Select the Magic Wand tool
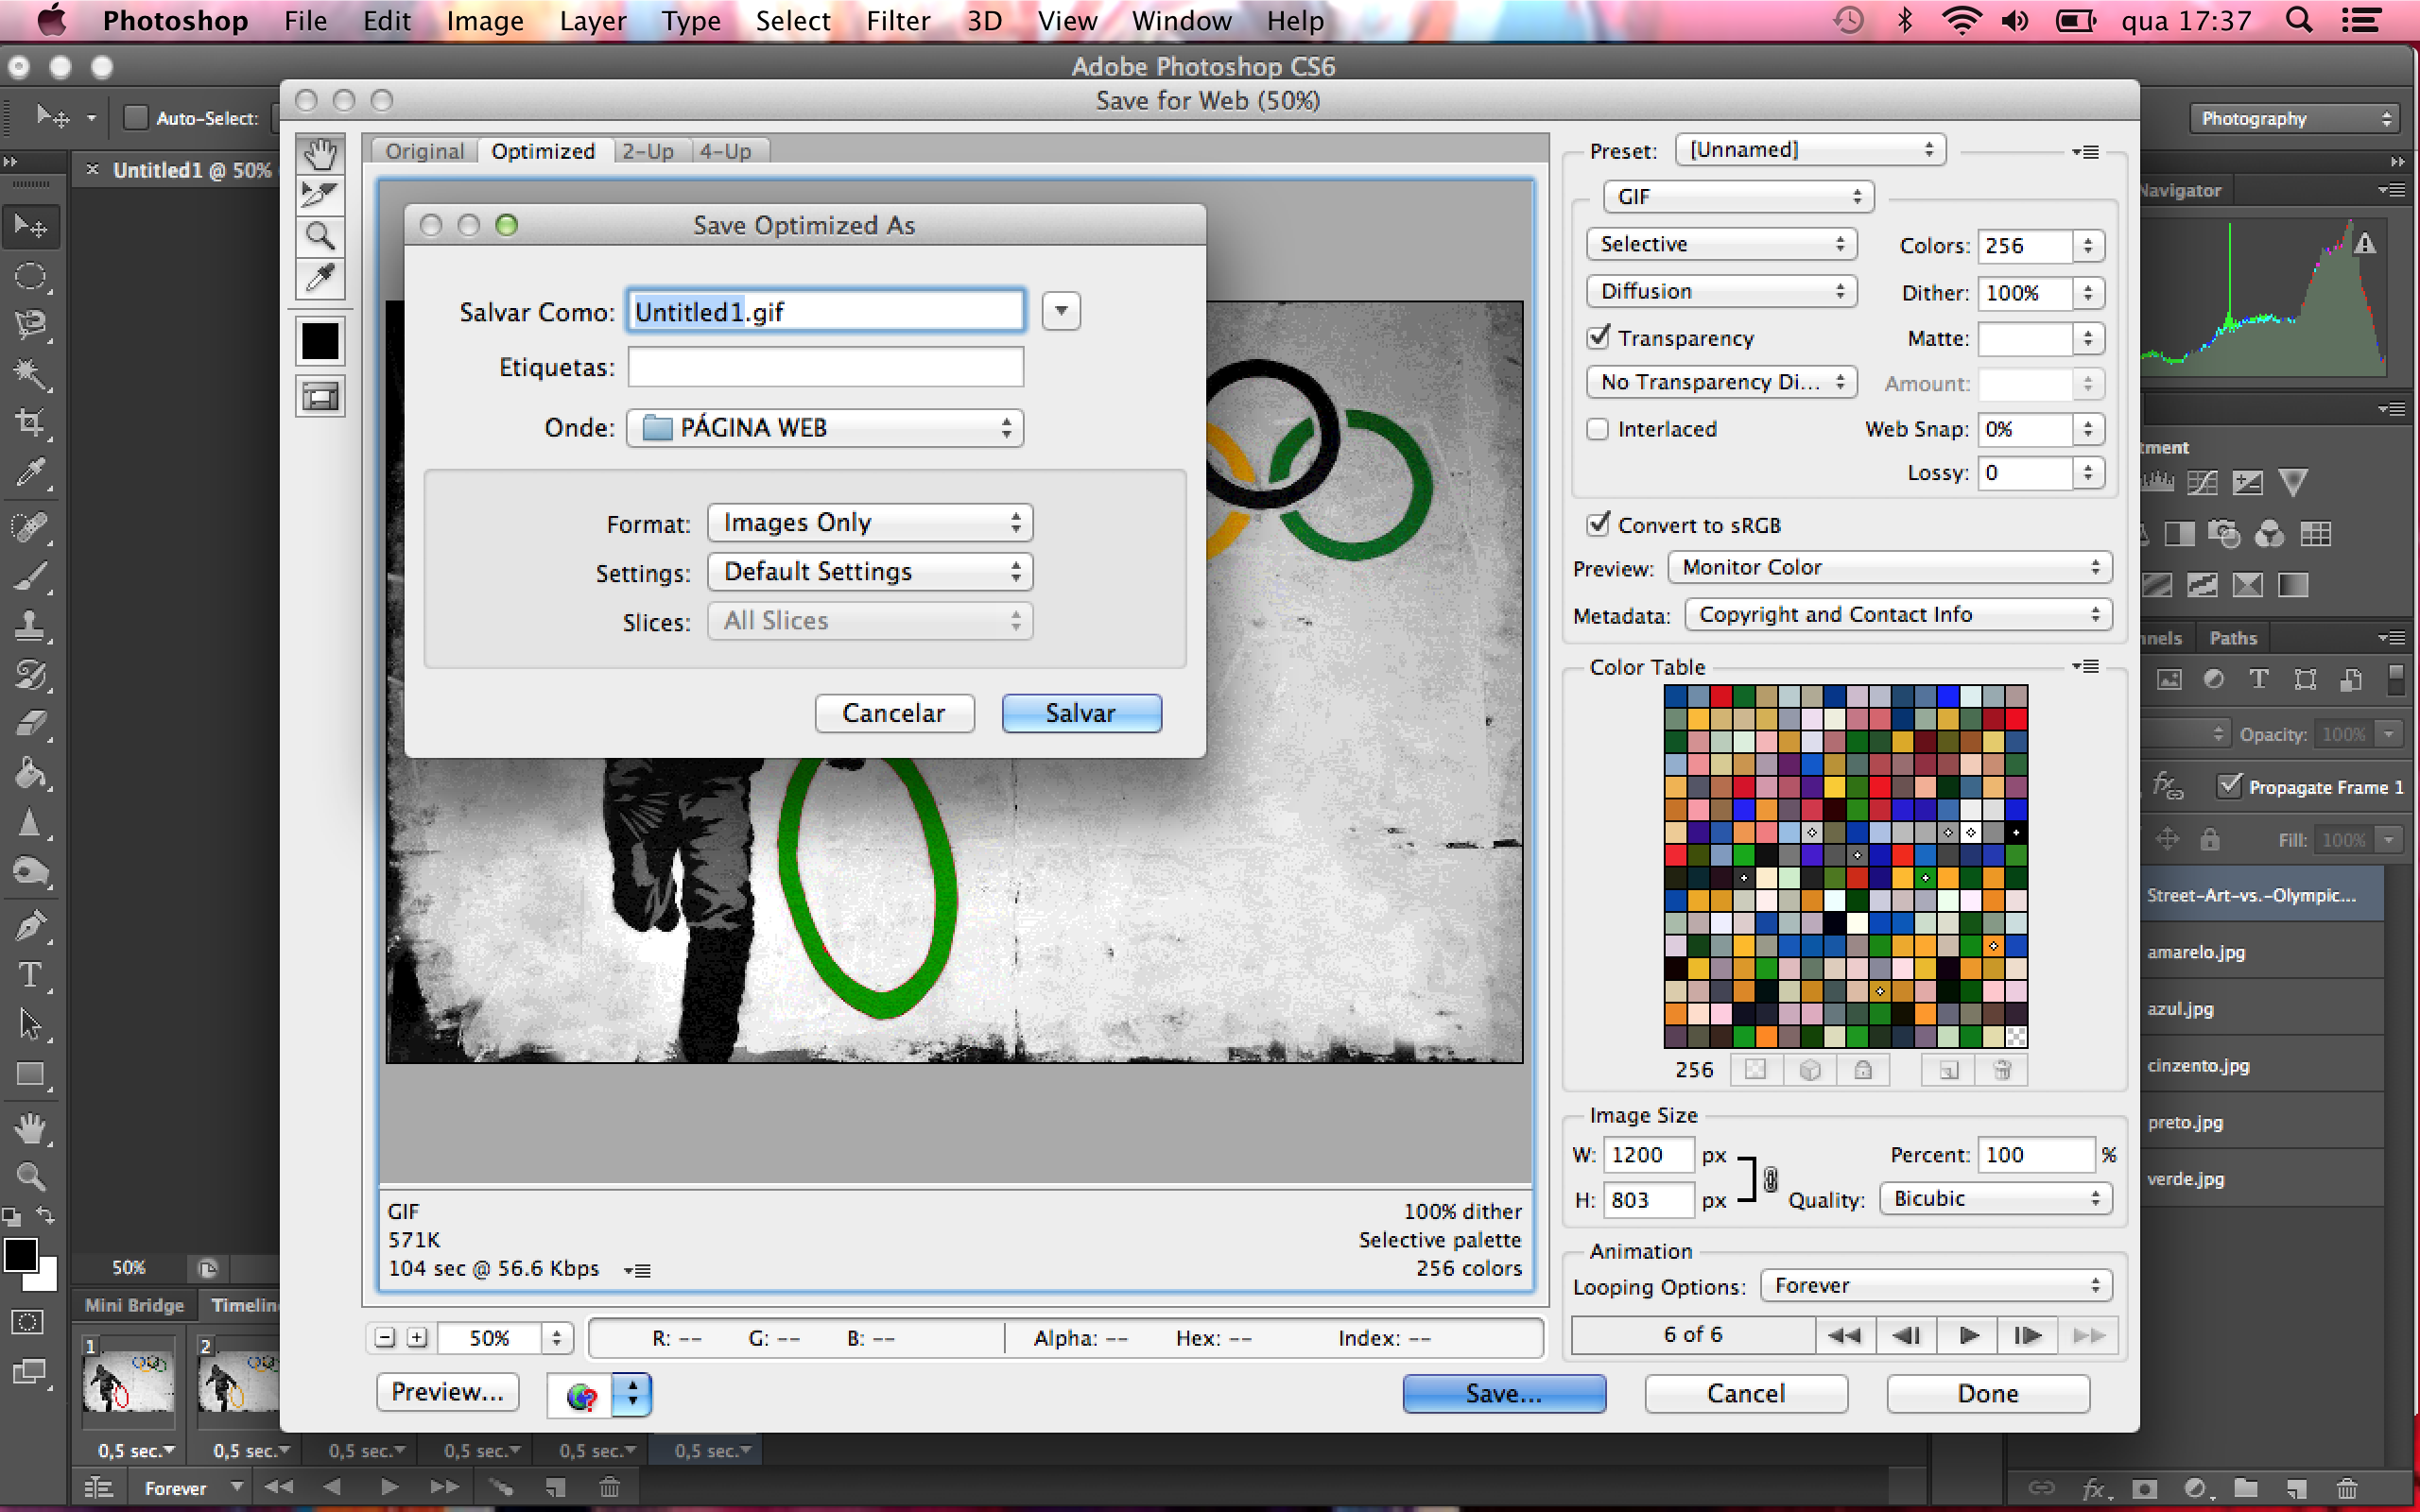 tap(30, 374)
